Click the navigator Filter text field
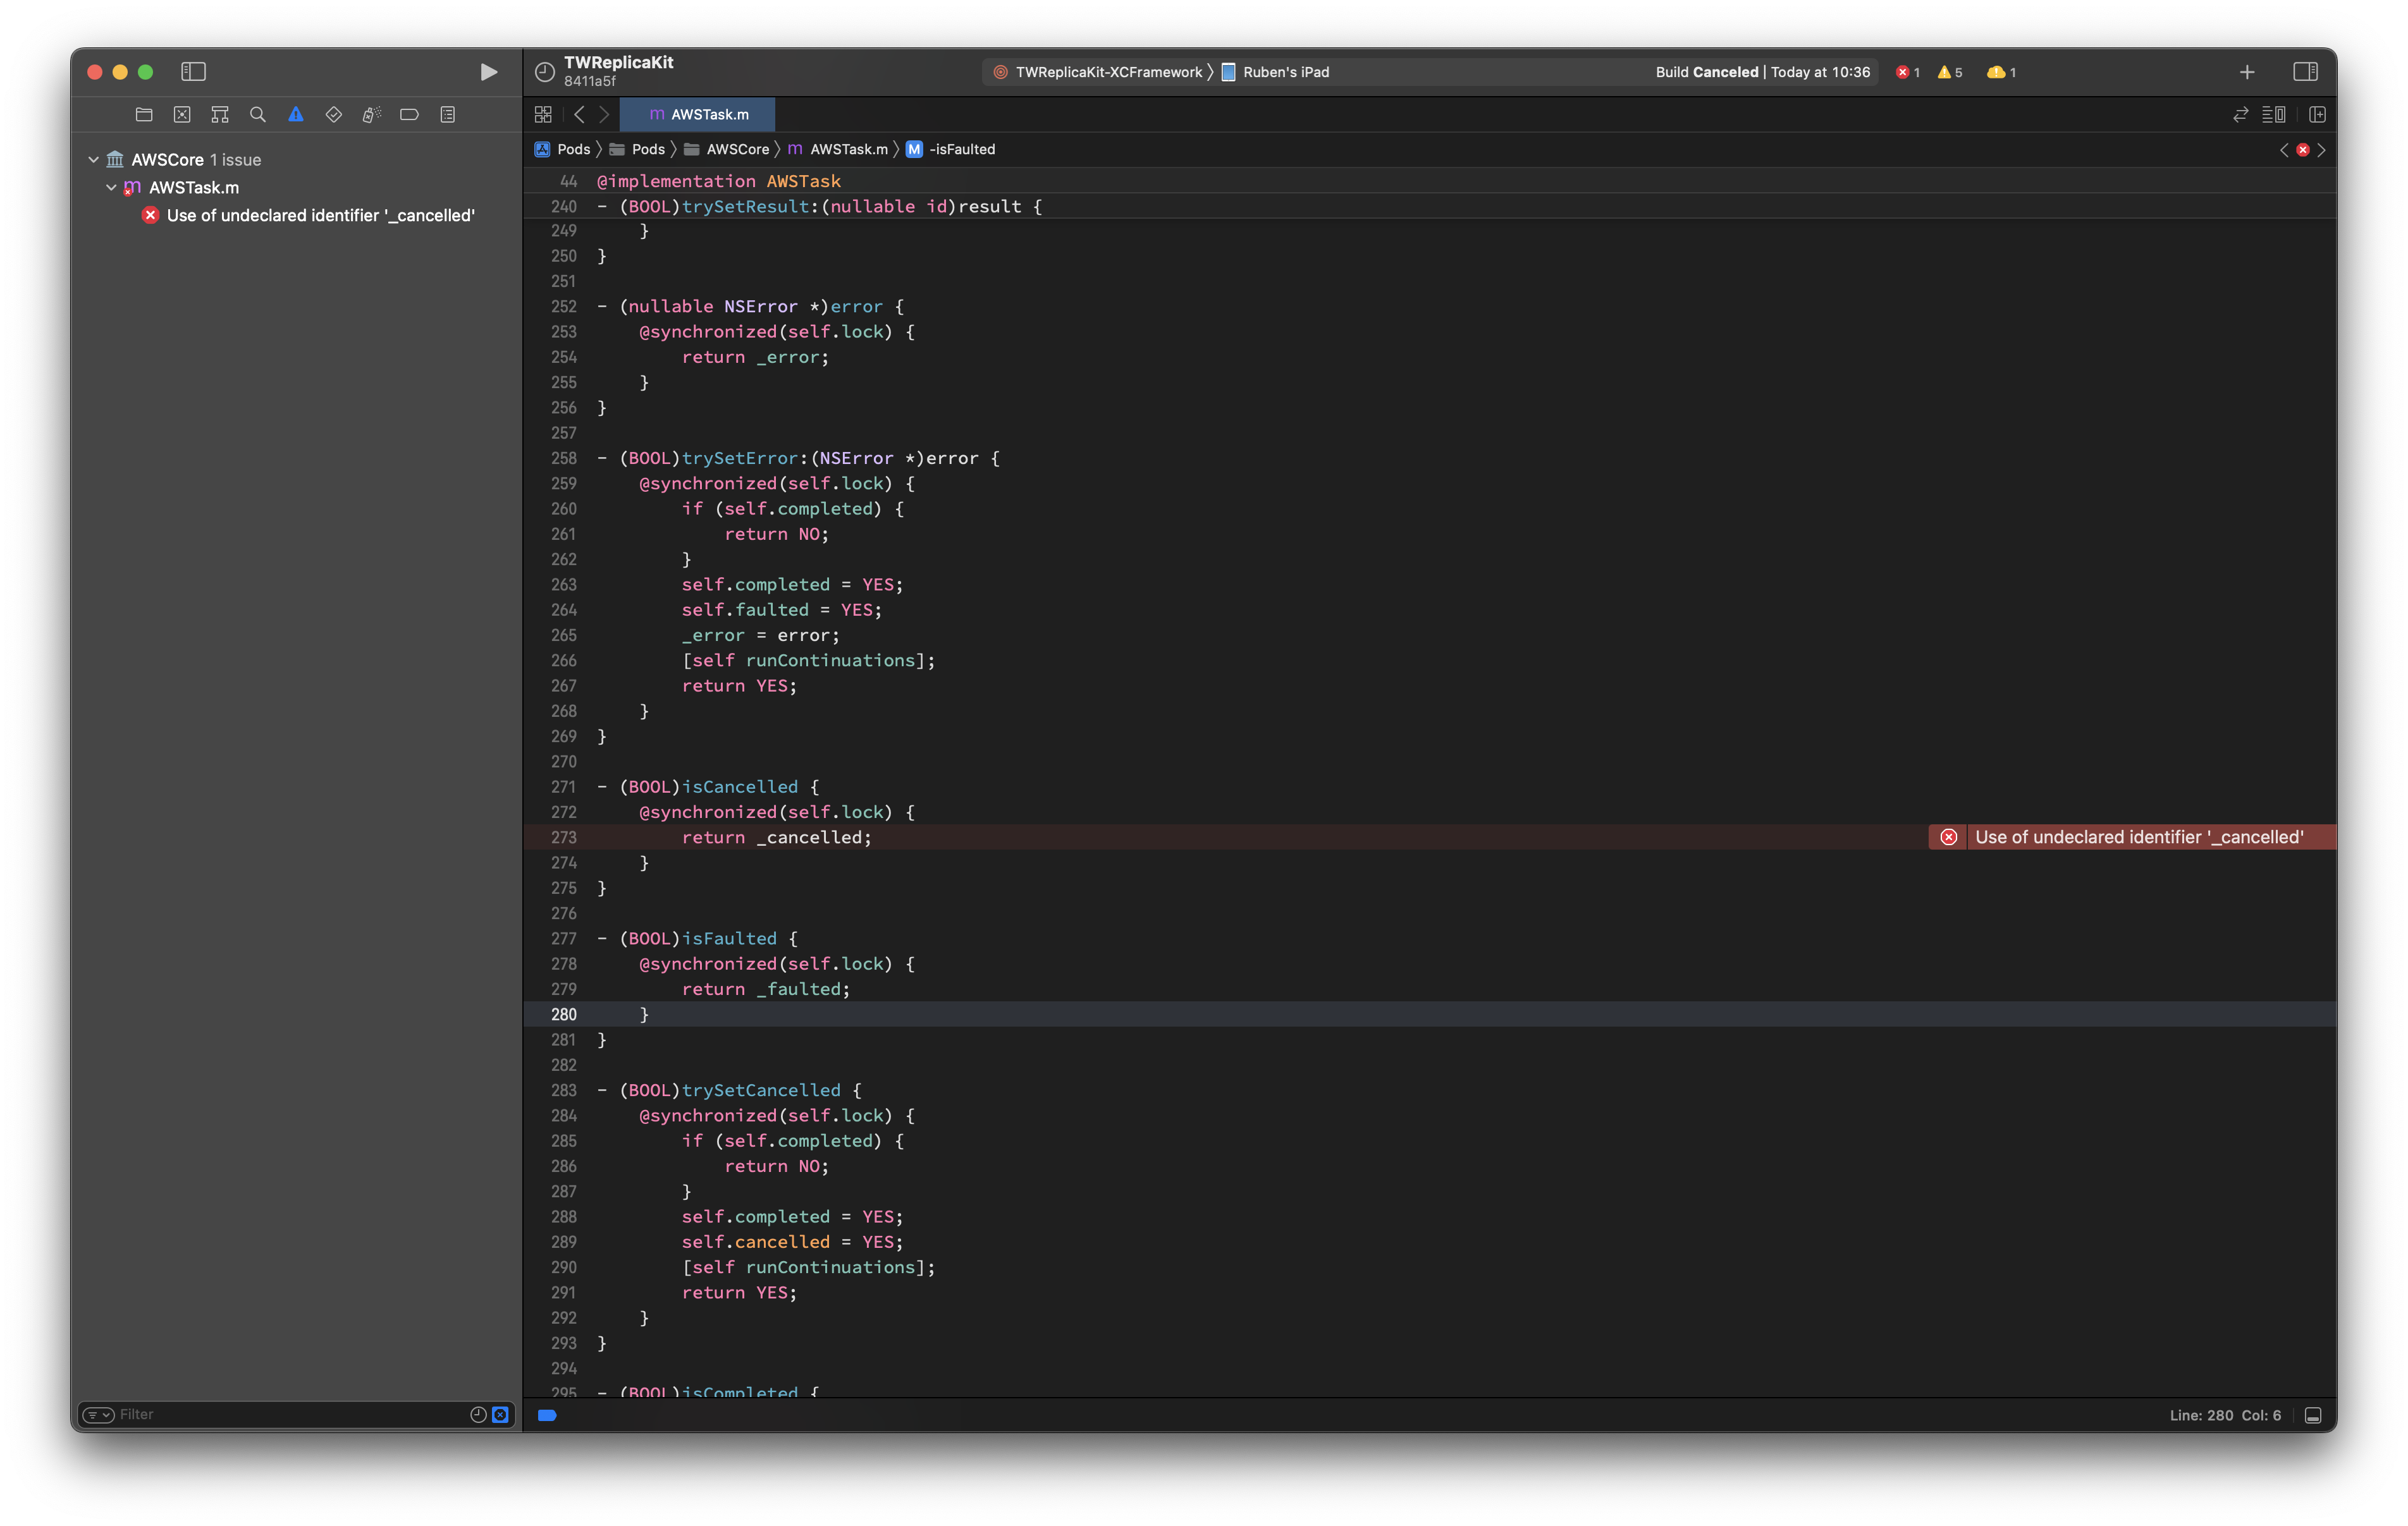Screen dimensions: 2408x1526 [290, 1414]
